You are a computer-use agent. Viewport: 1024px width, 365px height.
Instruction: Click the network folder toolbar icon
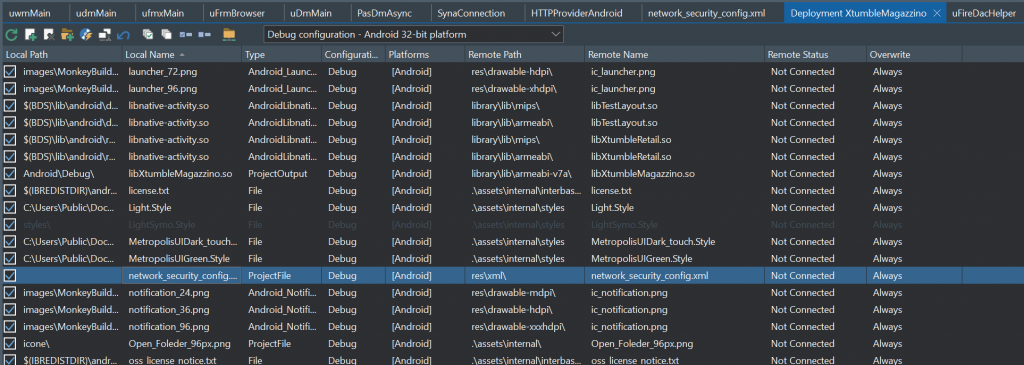pyautogui.click(x=229, y=35)
